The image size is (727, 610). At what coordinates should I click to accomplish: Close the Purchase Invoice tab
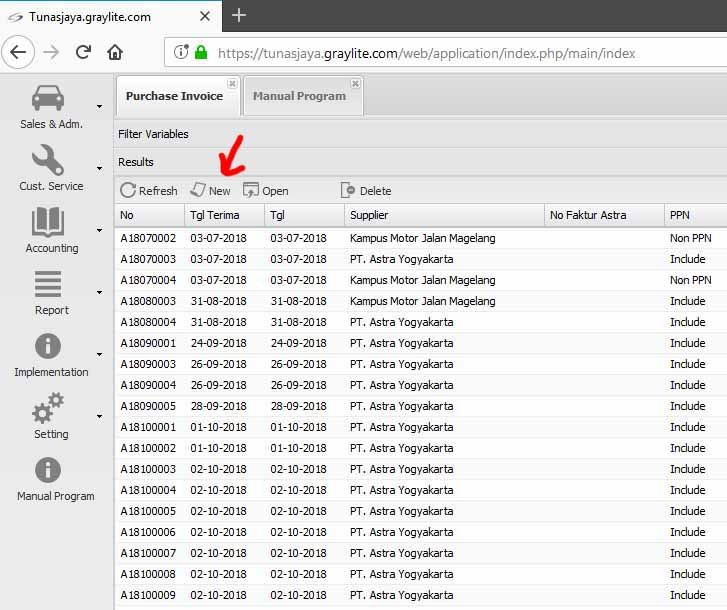[232, 84]
